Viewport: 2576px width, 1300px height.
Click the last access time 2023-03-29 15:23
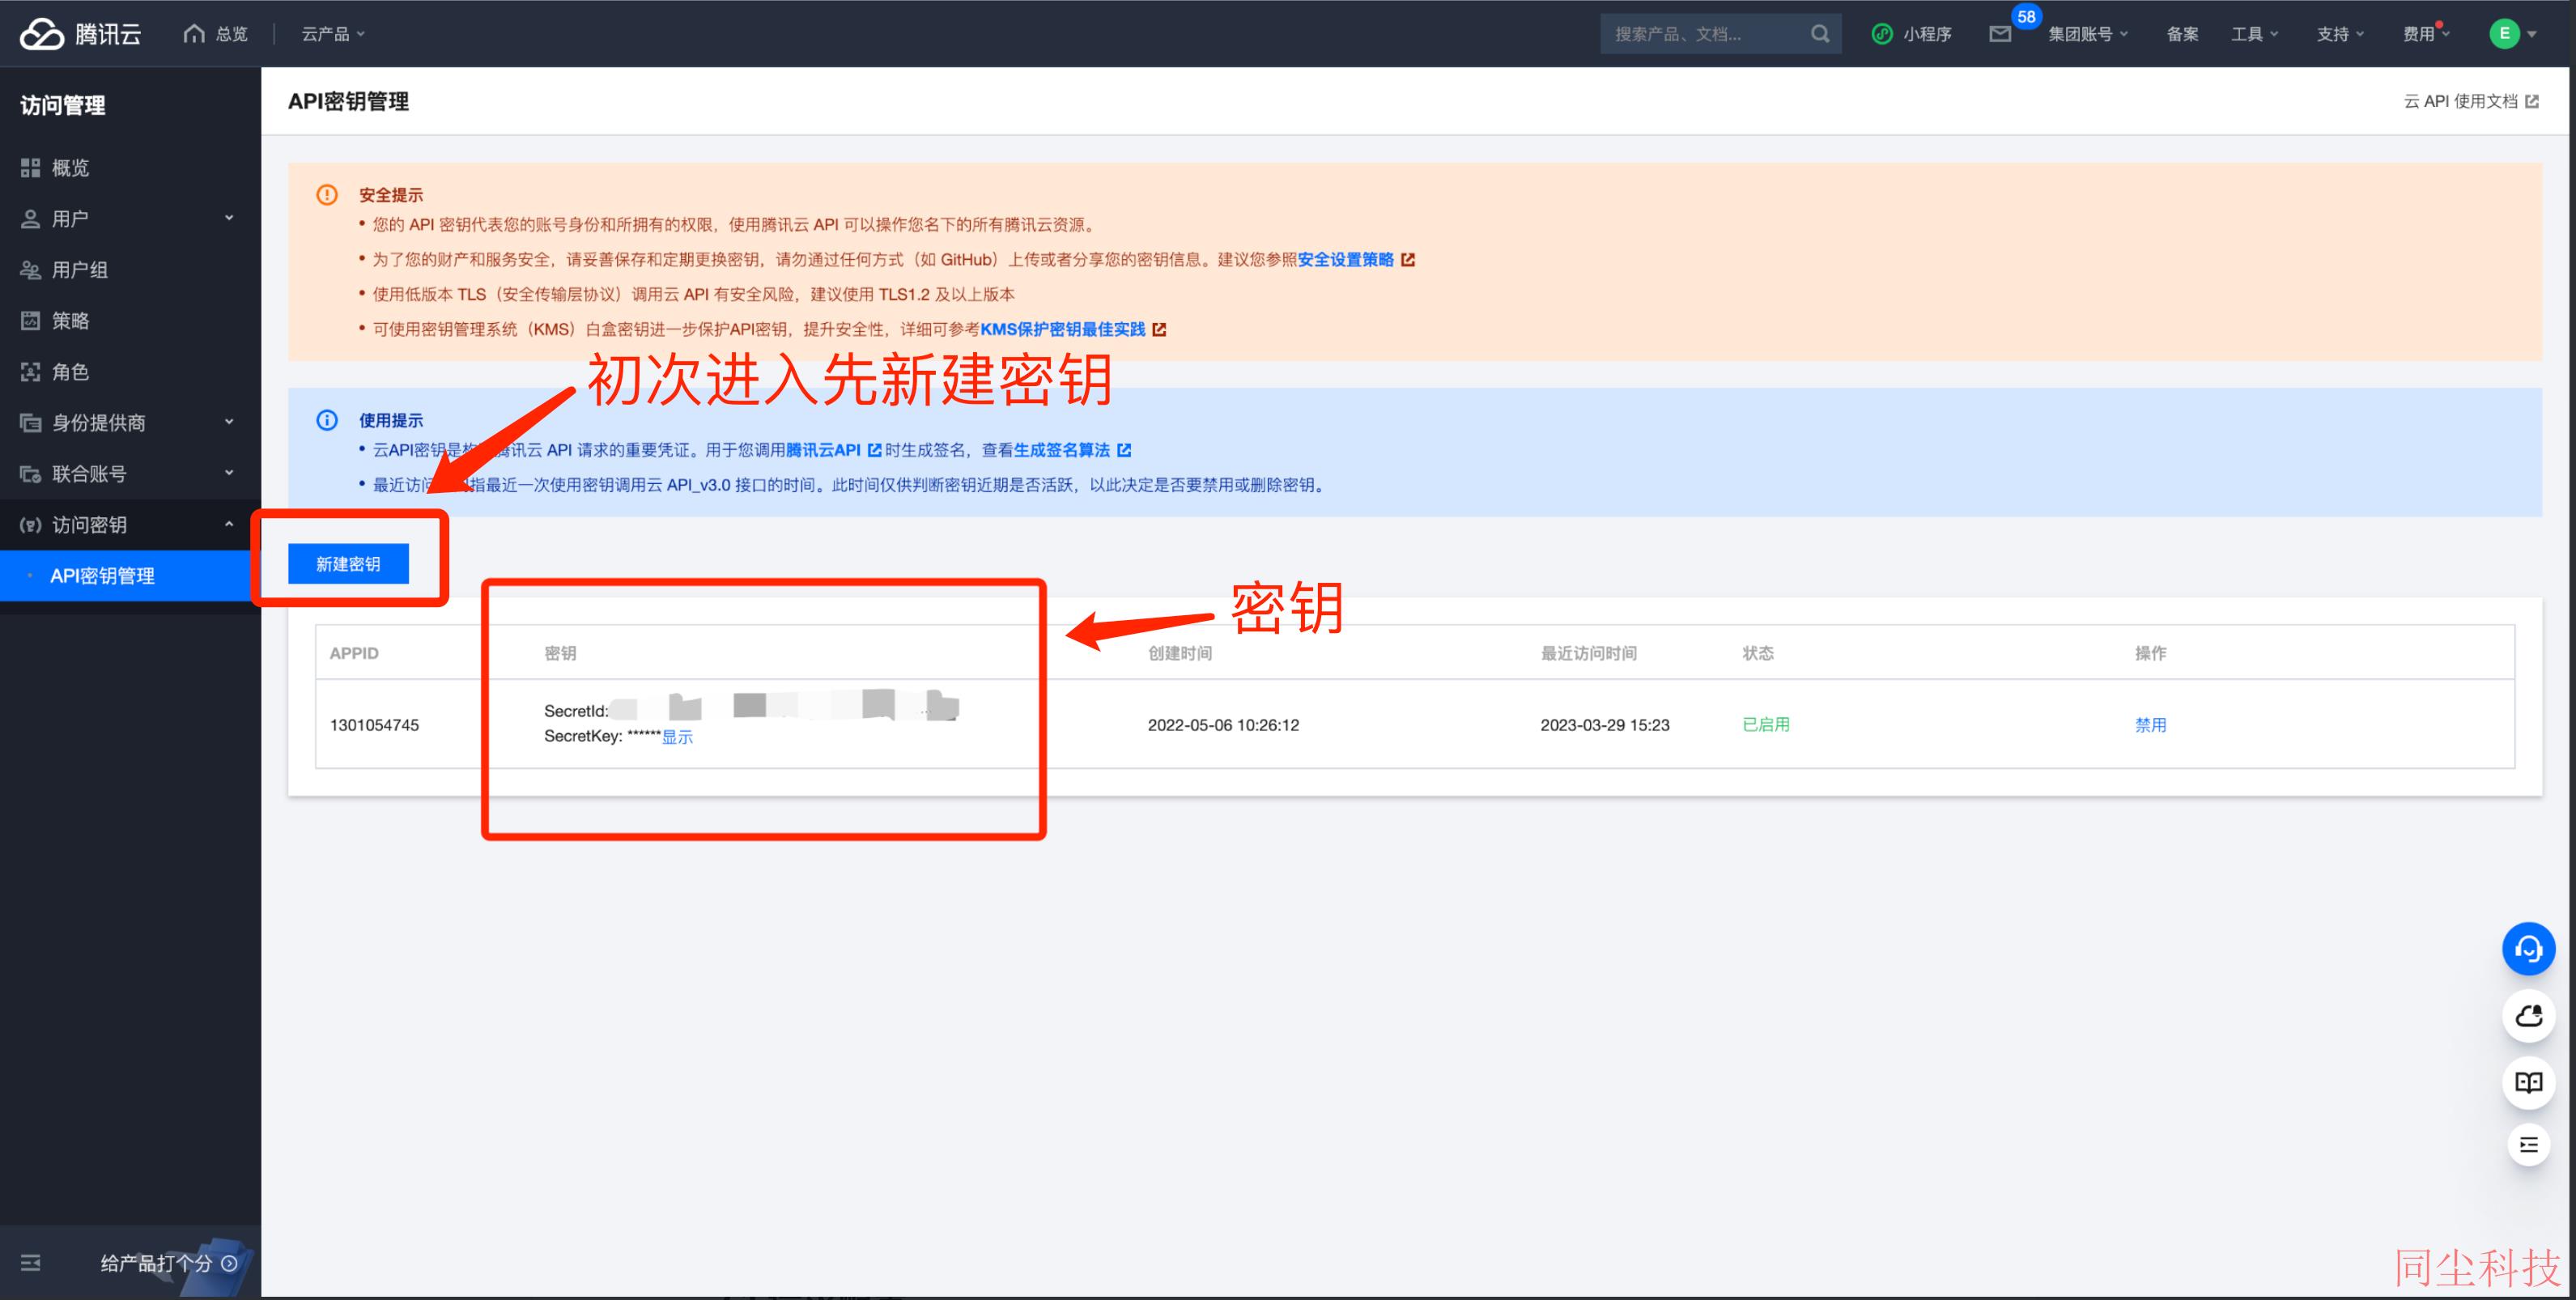pyautogui.click(x=1605, y=725)
